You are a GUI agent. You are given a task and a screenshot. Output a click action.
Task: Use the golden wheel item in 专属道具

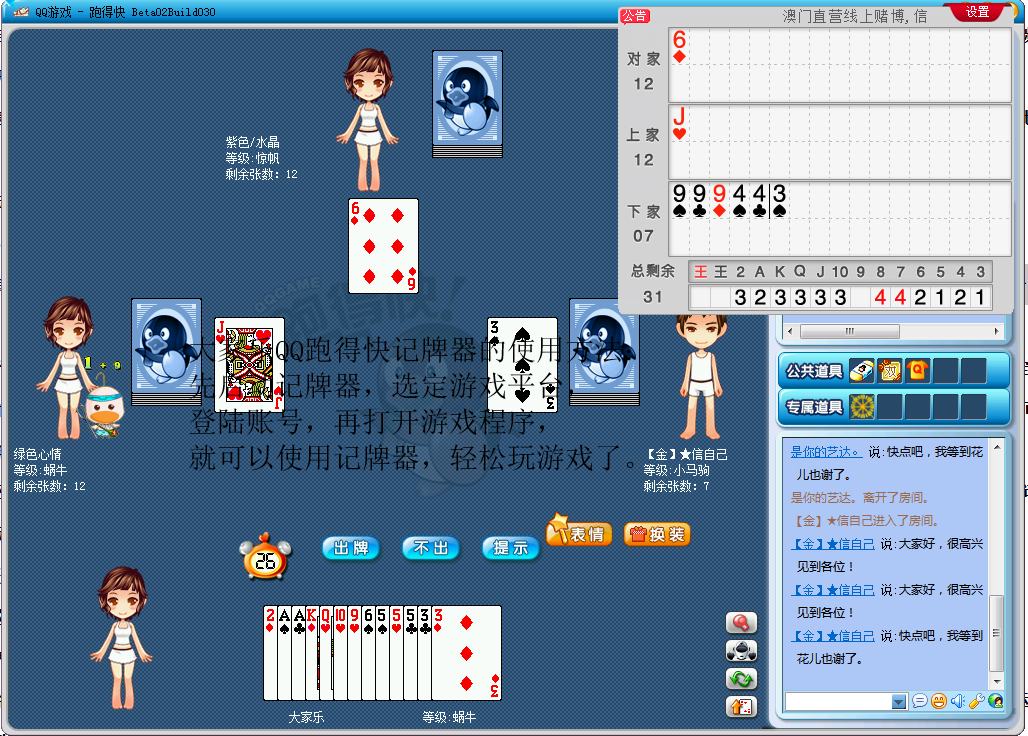coord(862,407)
